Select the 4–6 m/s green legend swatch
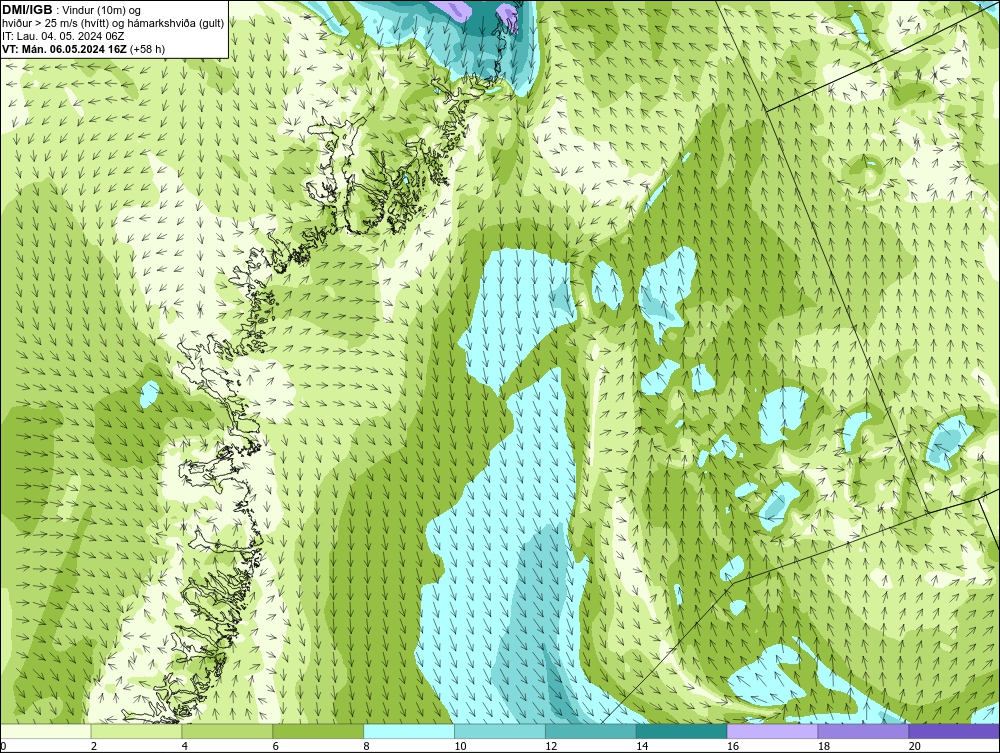Screen dimensions: 1000x753 click(x=227, y=731)
